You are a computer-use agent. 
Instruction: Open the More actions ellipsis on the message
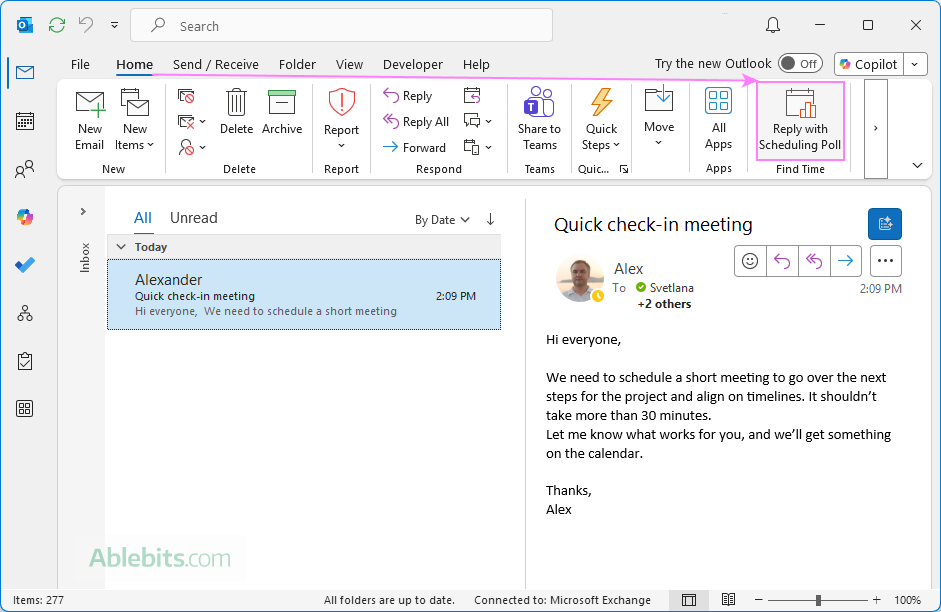pyautogui.click(x=885, y=261)
